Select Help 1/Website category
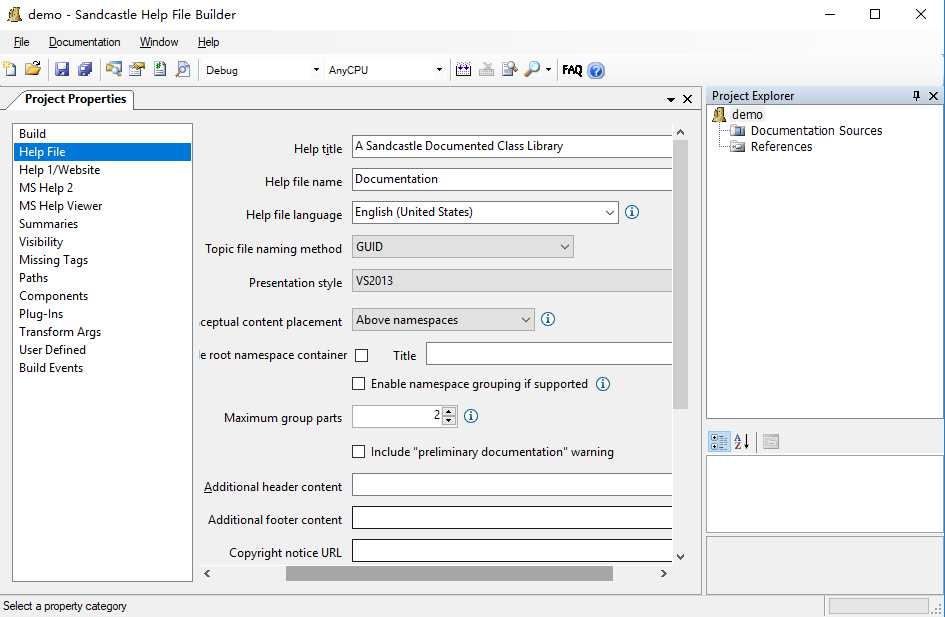The height and width of the screenshot is (617, 945). click(102, 170)
